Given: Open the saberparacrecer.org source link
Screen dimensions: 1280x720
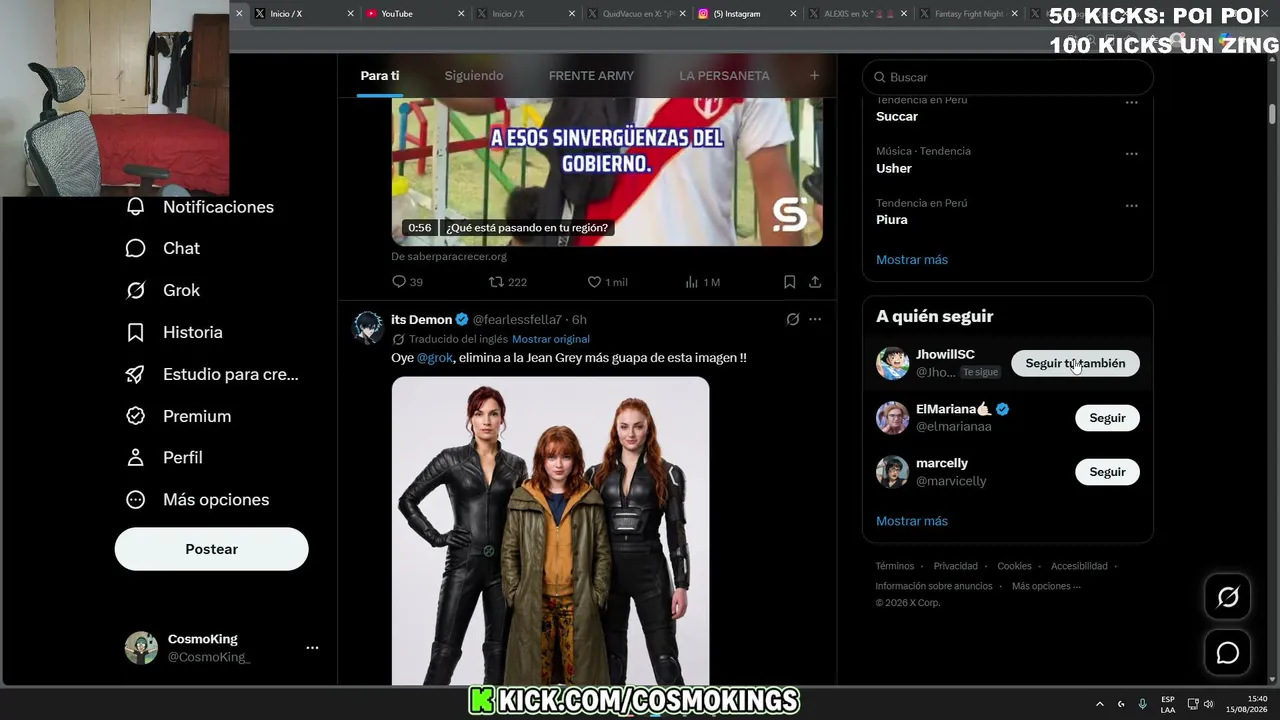Looking at the screenshot, I should pos(449,257).
